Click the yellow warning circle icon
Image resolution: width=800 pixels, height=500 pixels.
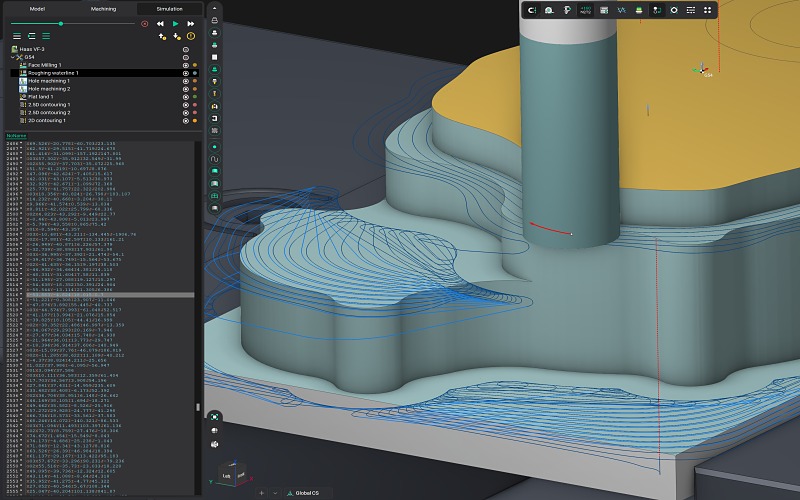tap(191, 36)
